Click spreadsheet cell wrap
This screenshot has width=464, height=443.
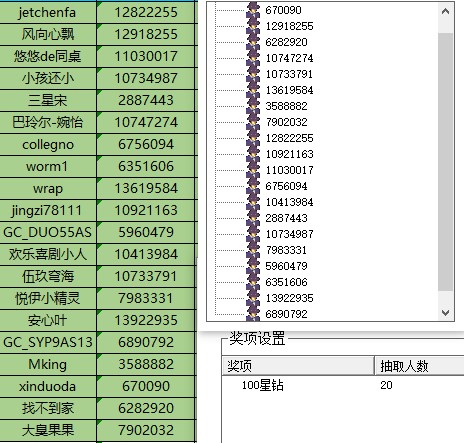[x=48, y=188]
